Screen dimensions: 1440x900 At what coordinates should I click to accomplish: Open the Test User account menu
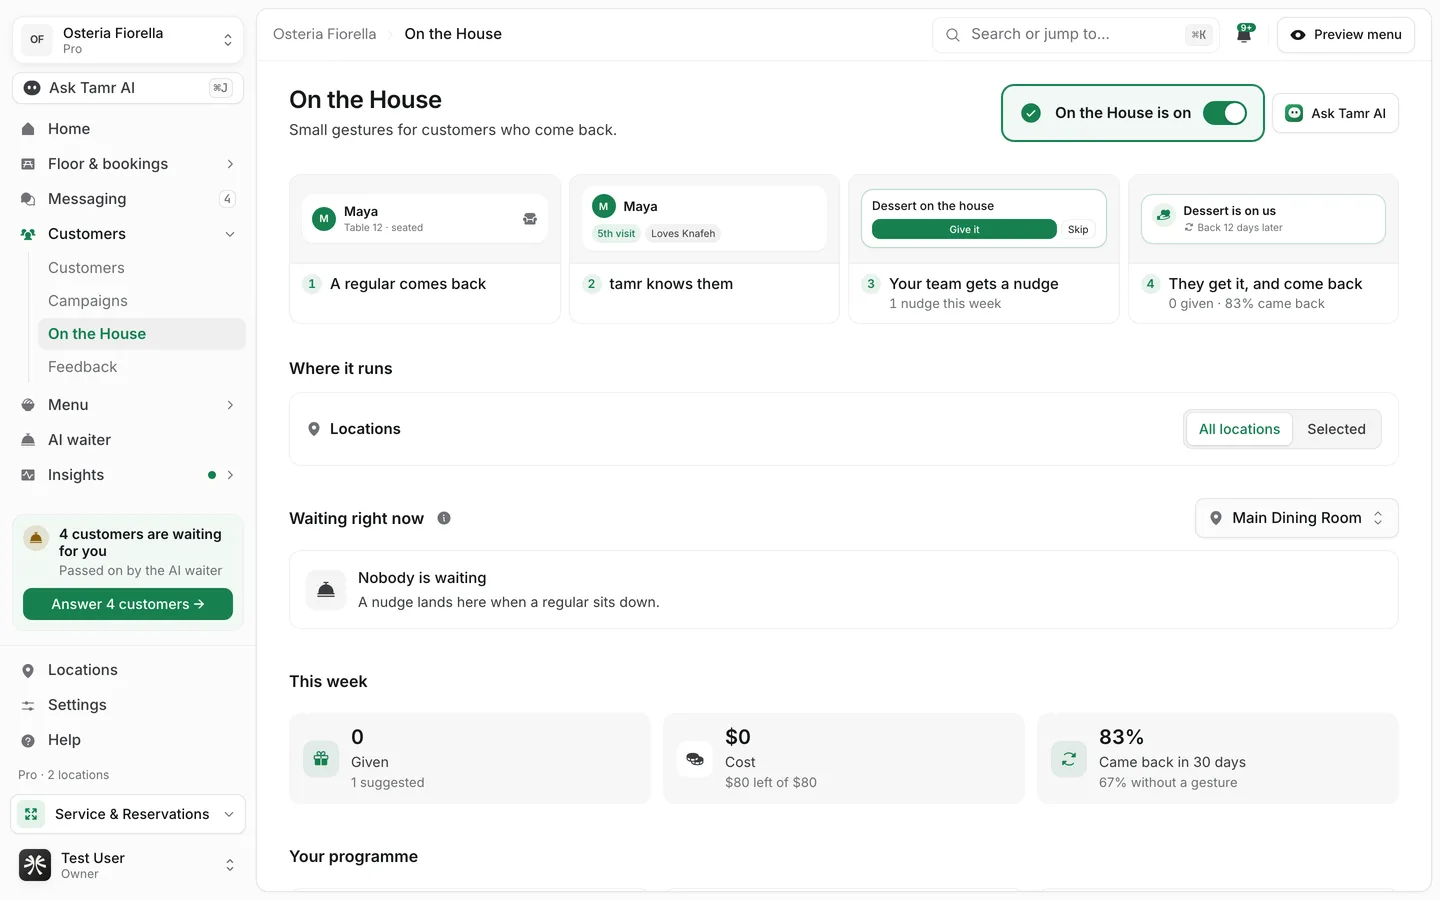coord(128,865)
